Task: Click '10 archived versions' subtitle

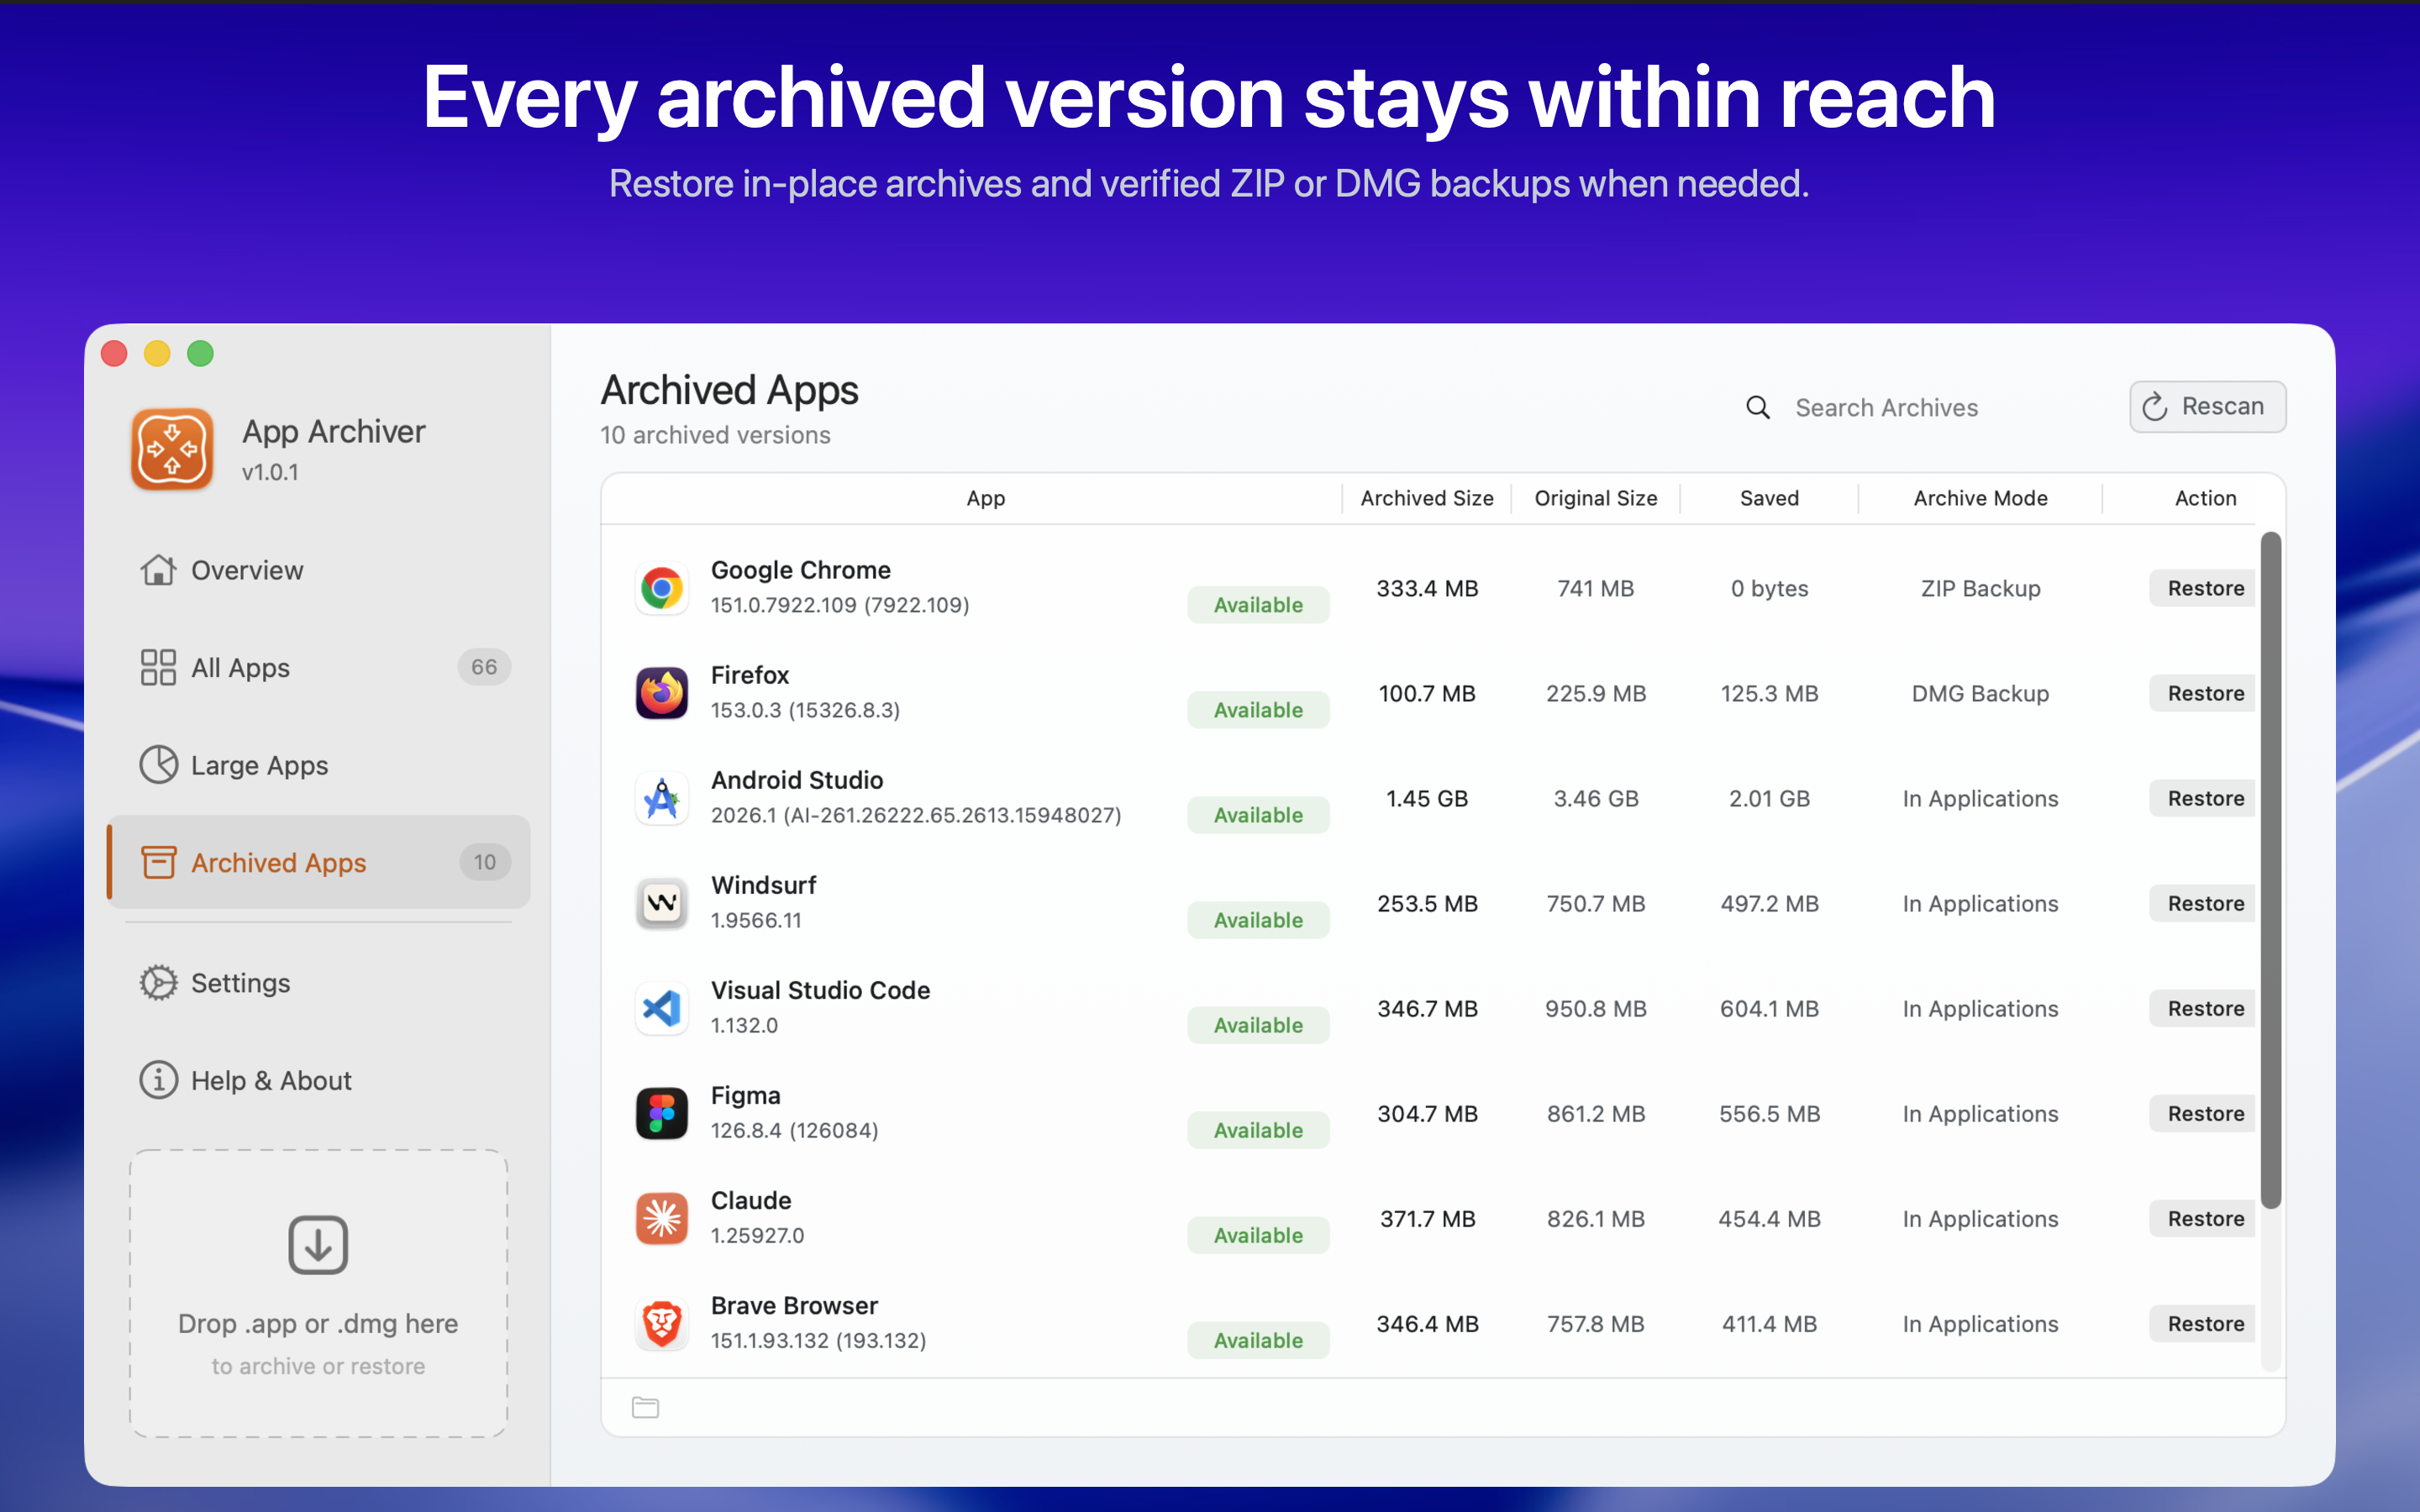Action: pos(715,435)
